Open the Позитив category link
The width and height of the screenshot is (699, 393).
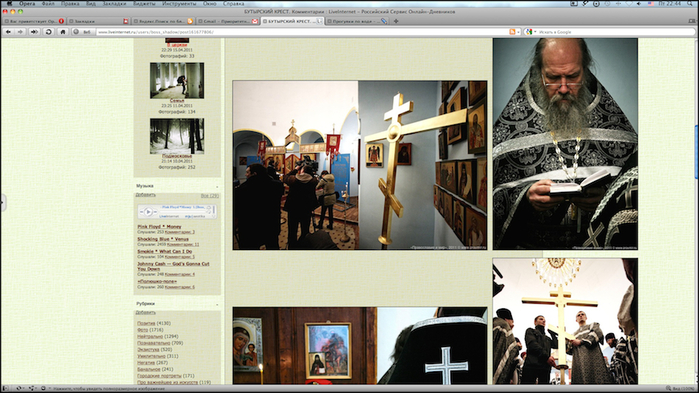tap(146, 323)
